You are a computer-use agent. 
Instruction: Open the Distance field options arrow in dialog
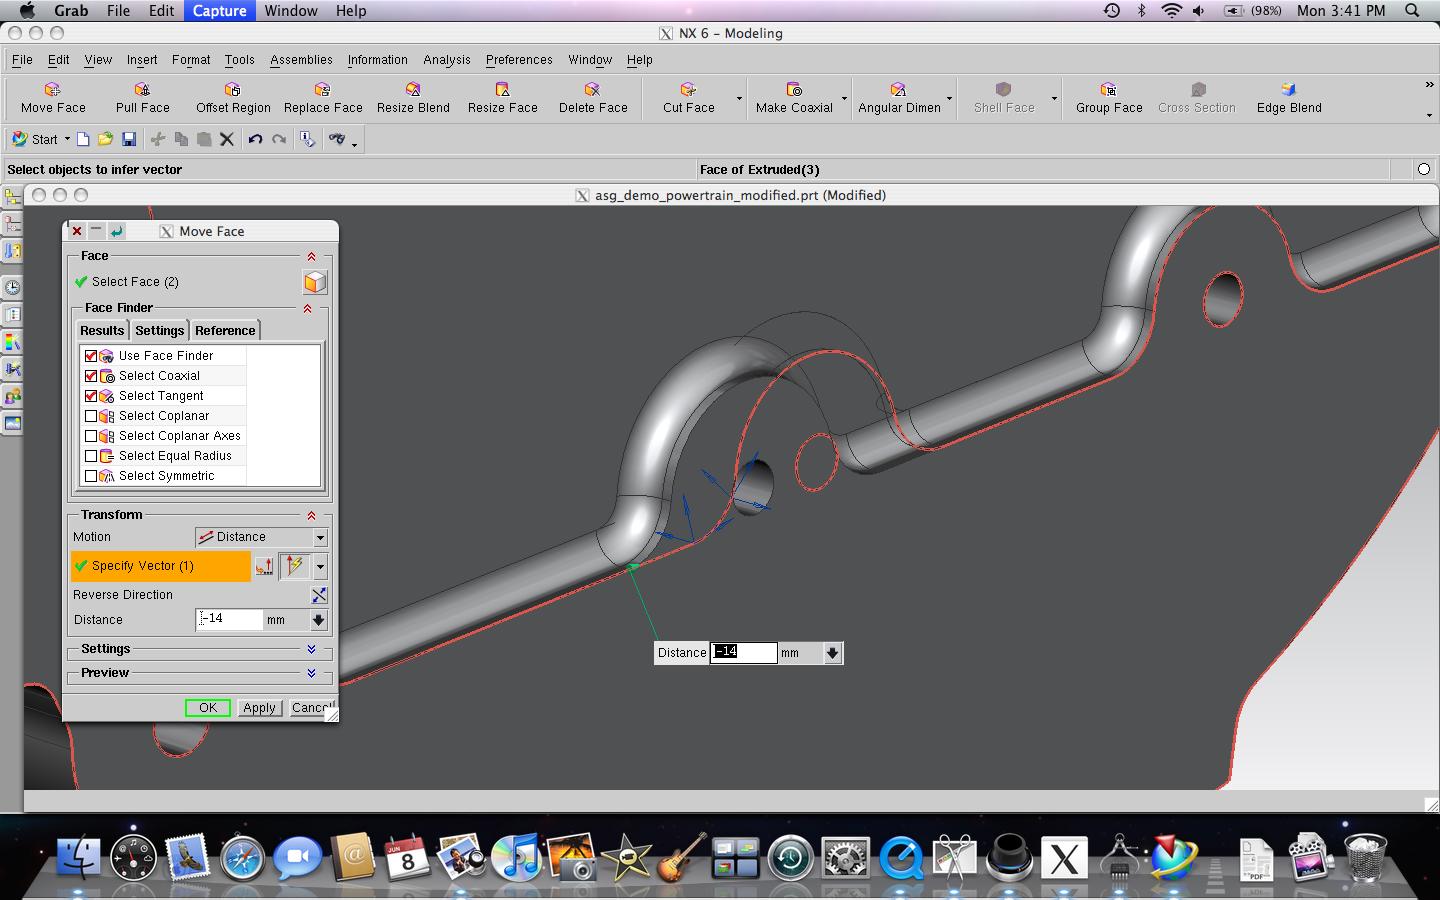[318, 620]
